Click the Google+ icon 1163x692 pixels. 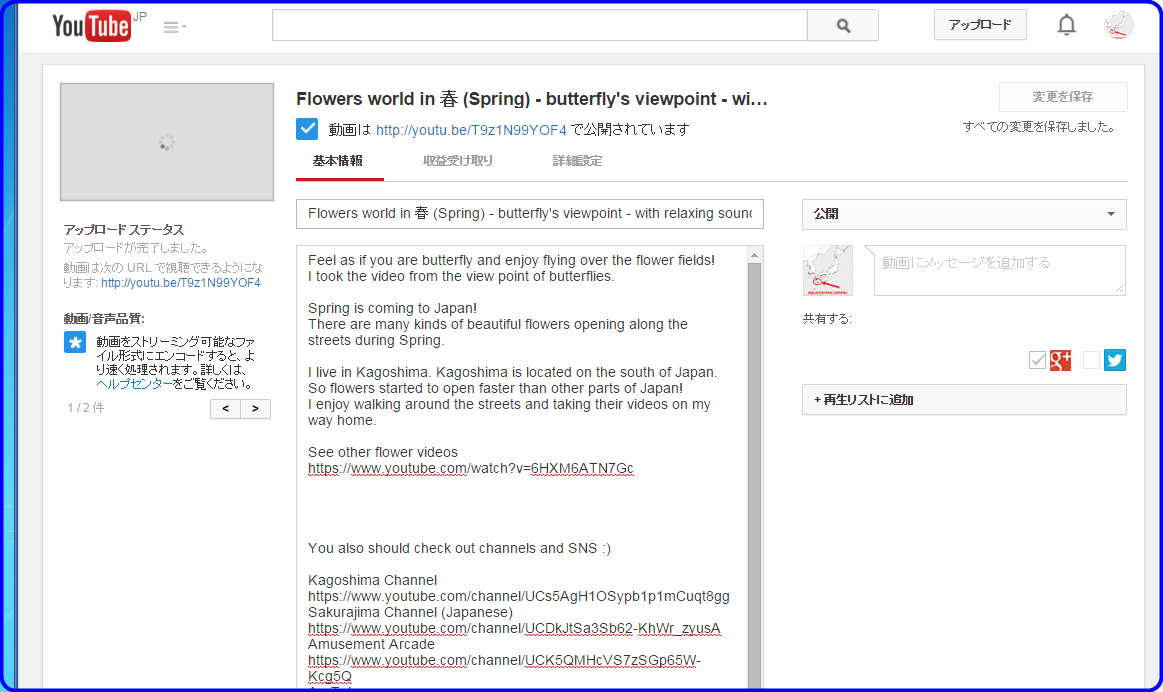(1061, 360)
